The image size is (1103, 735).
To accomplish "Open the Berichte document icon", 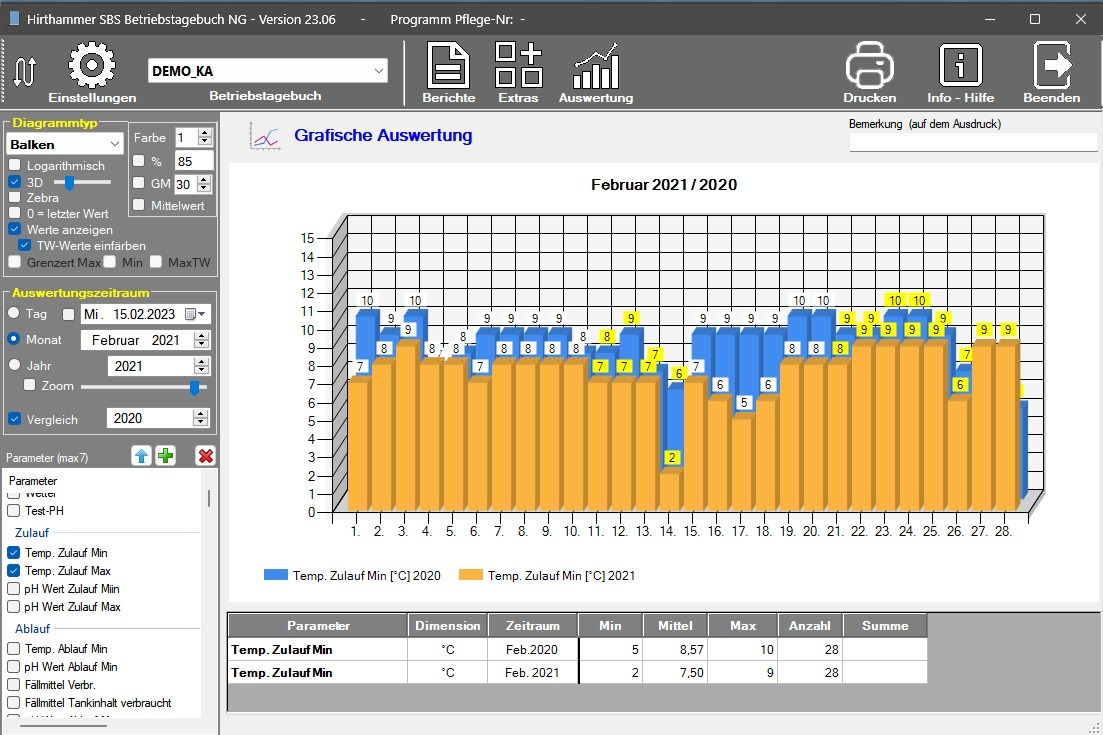I will coord(448,66).
